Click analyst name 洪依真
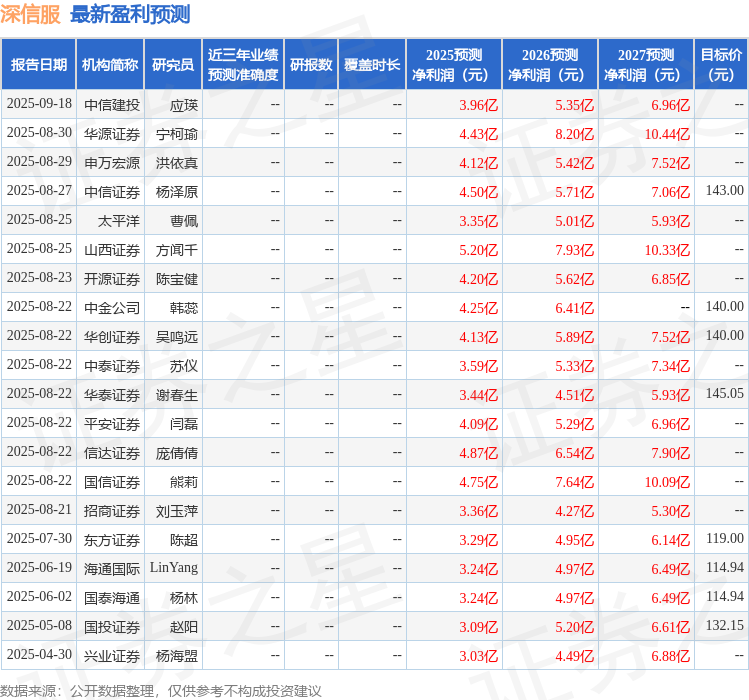The image size is (749, 700). (177, 163)
